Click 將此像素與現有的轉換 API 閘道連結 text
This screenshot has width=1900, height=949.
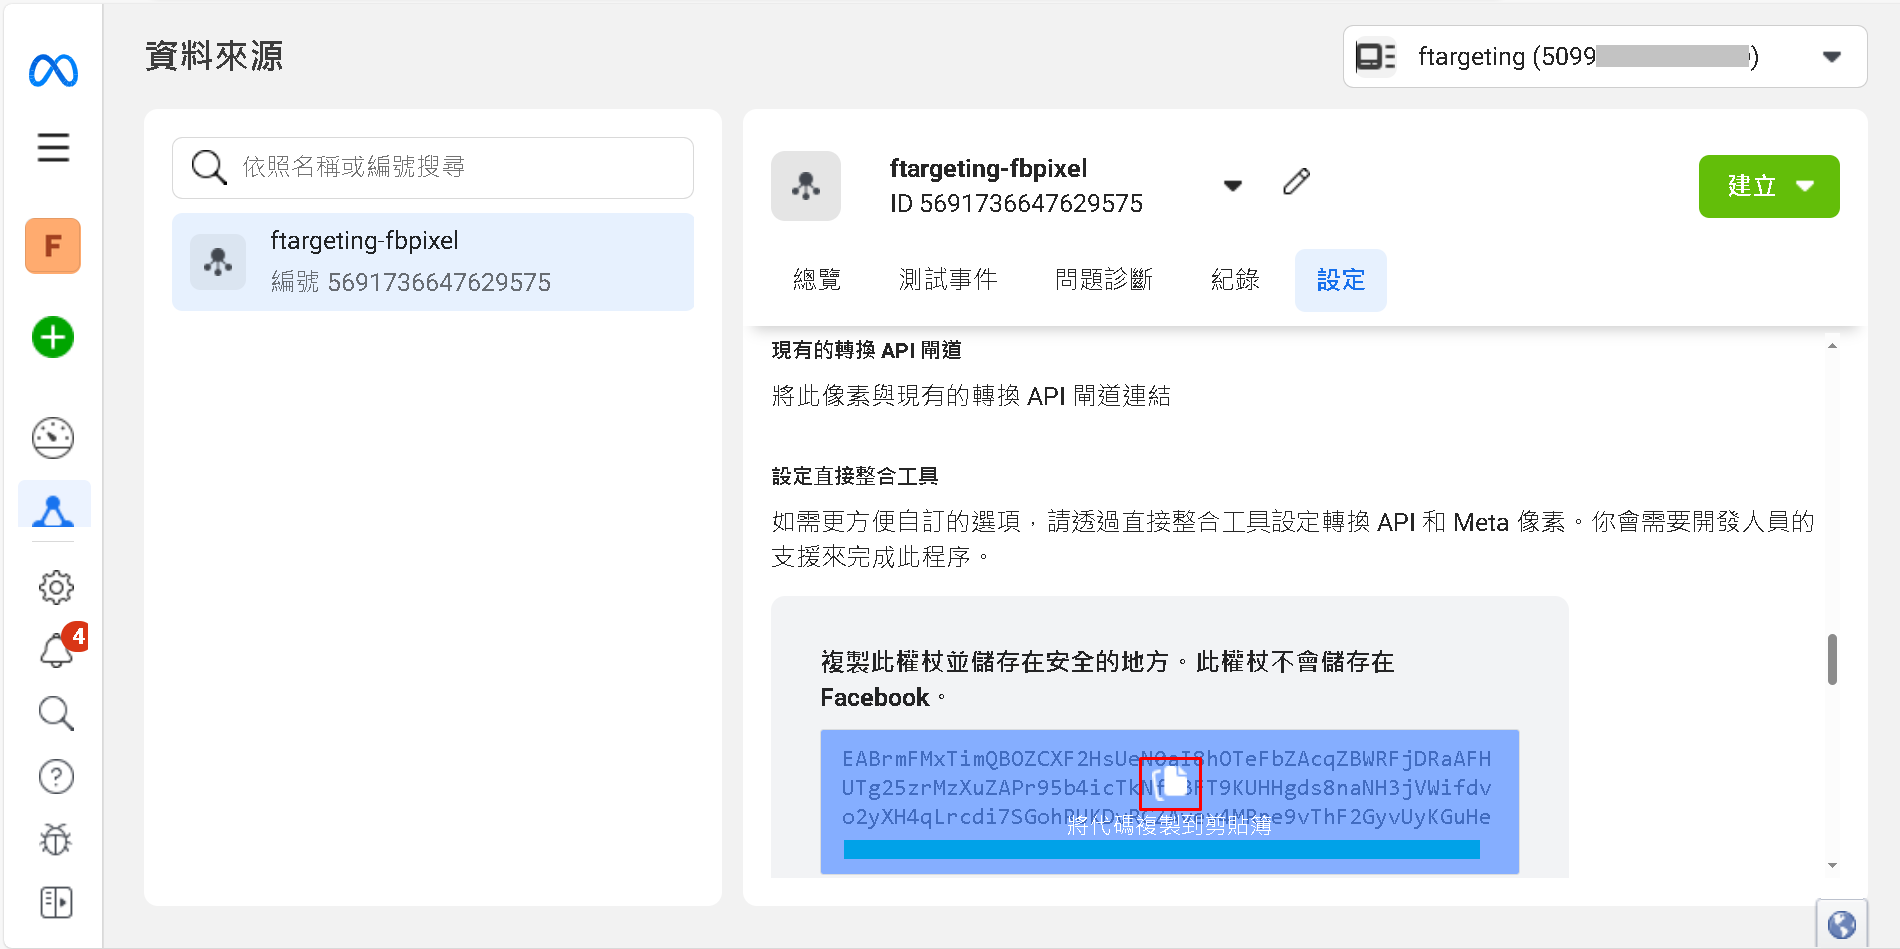pos(971,396)
